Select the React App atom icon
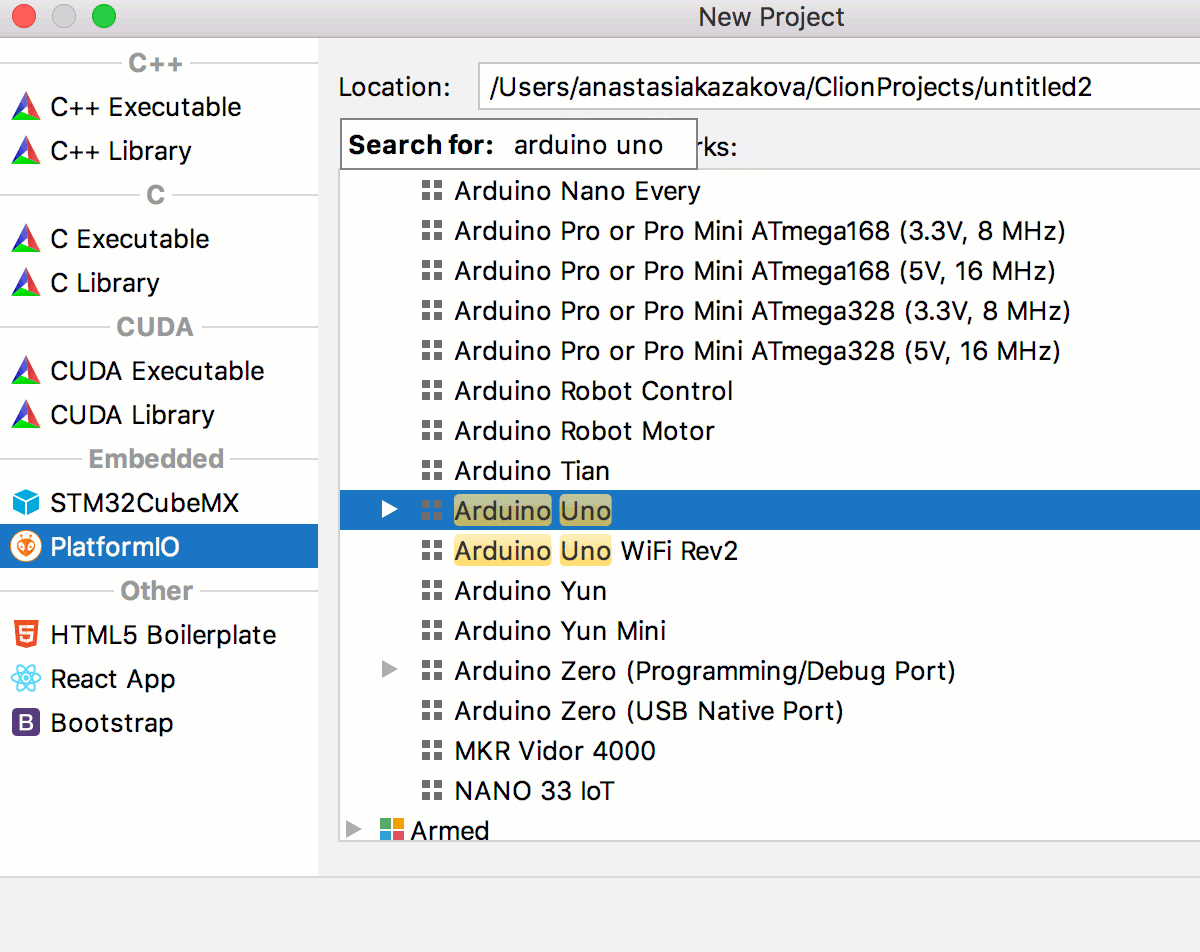1200x952 pixels. 26,679
